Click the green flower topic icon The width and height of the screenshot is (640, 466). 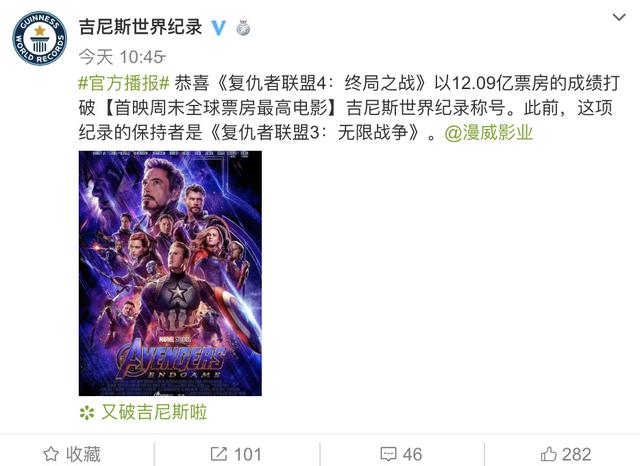click(x=87, y=413)
